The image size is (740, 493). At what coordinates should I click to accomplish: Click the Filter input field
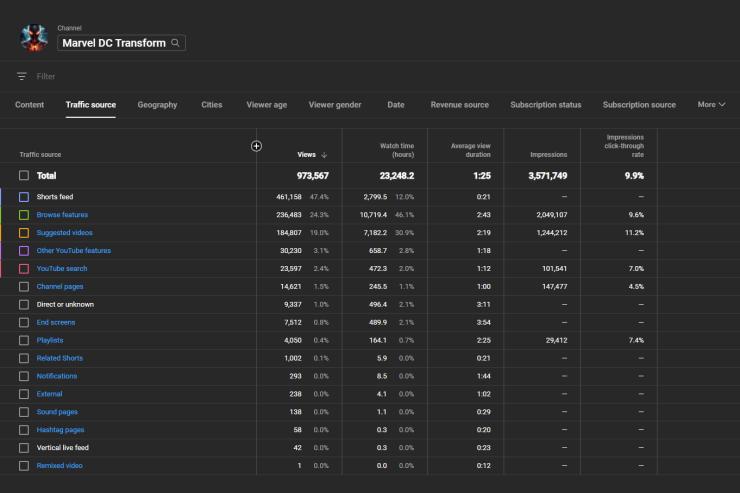pyautogui.click(x=46, y=76)
